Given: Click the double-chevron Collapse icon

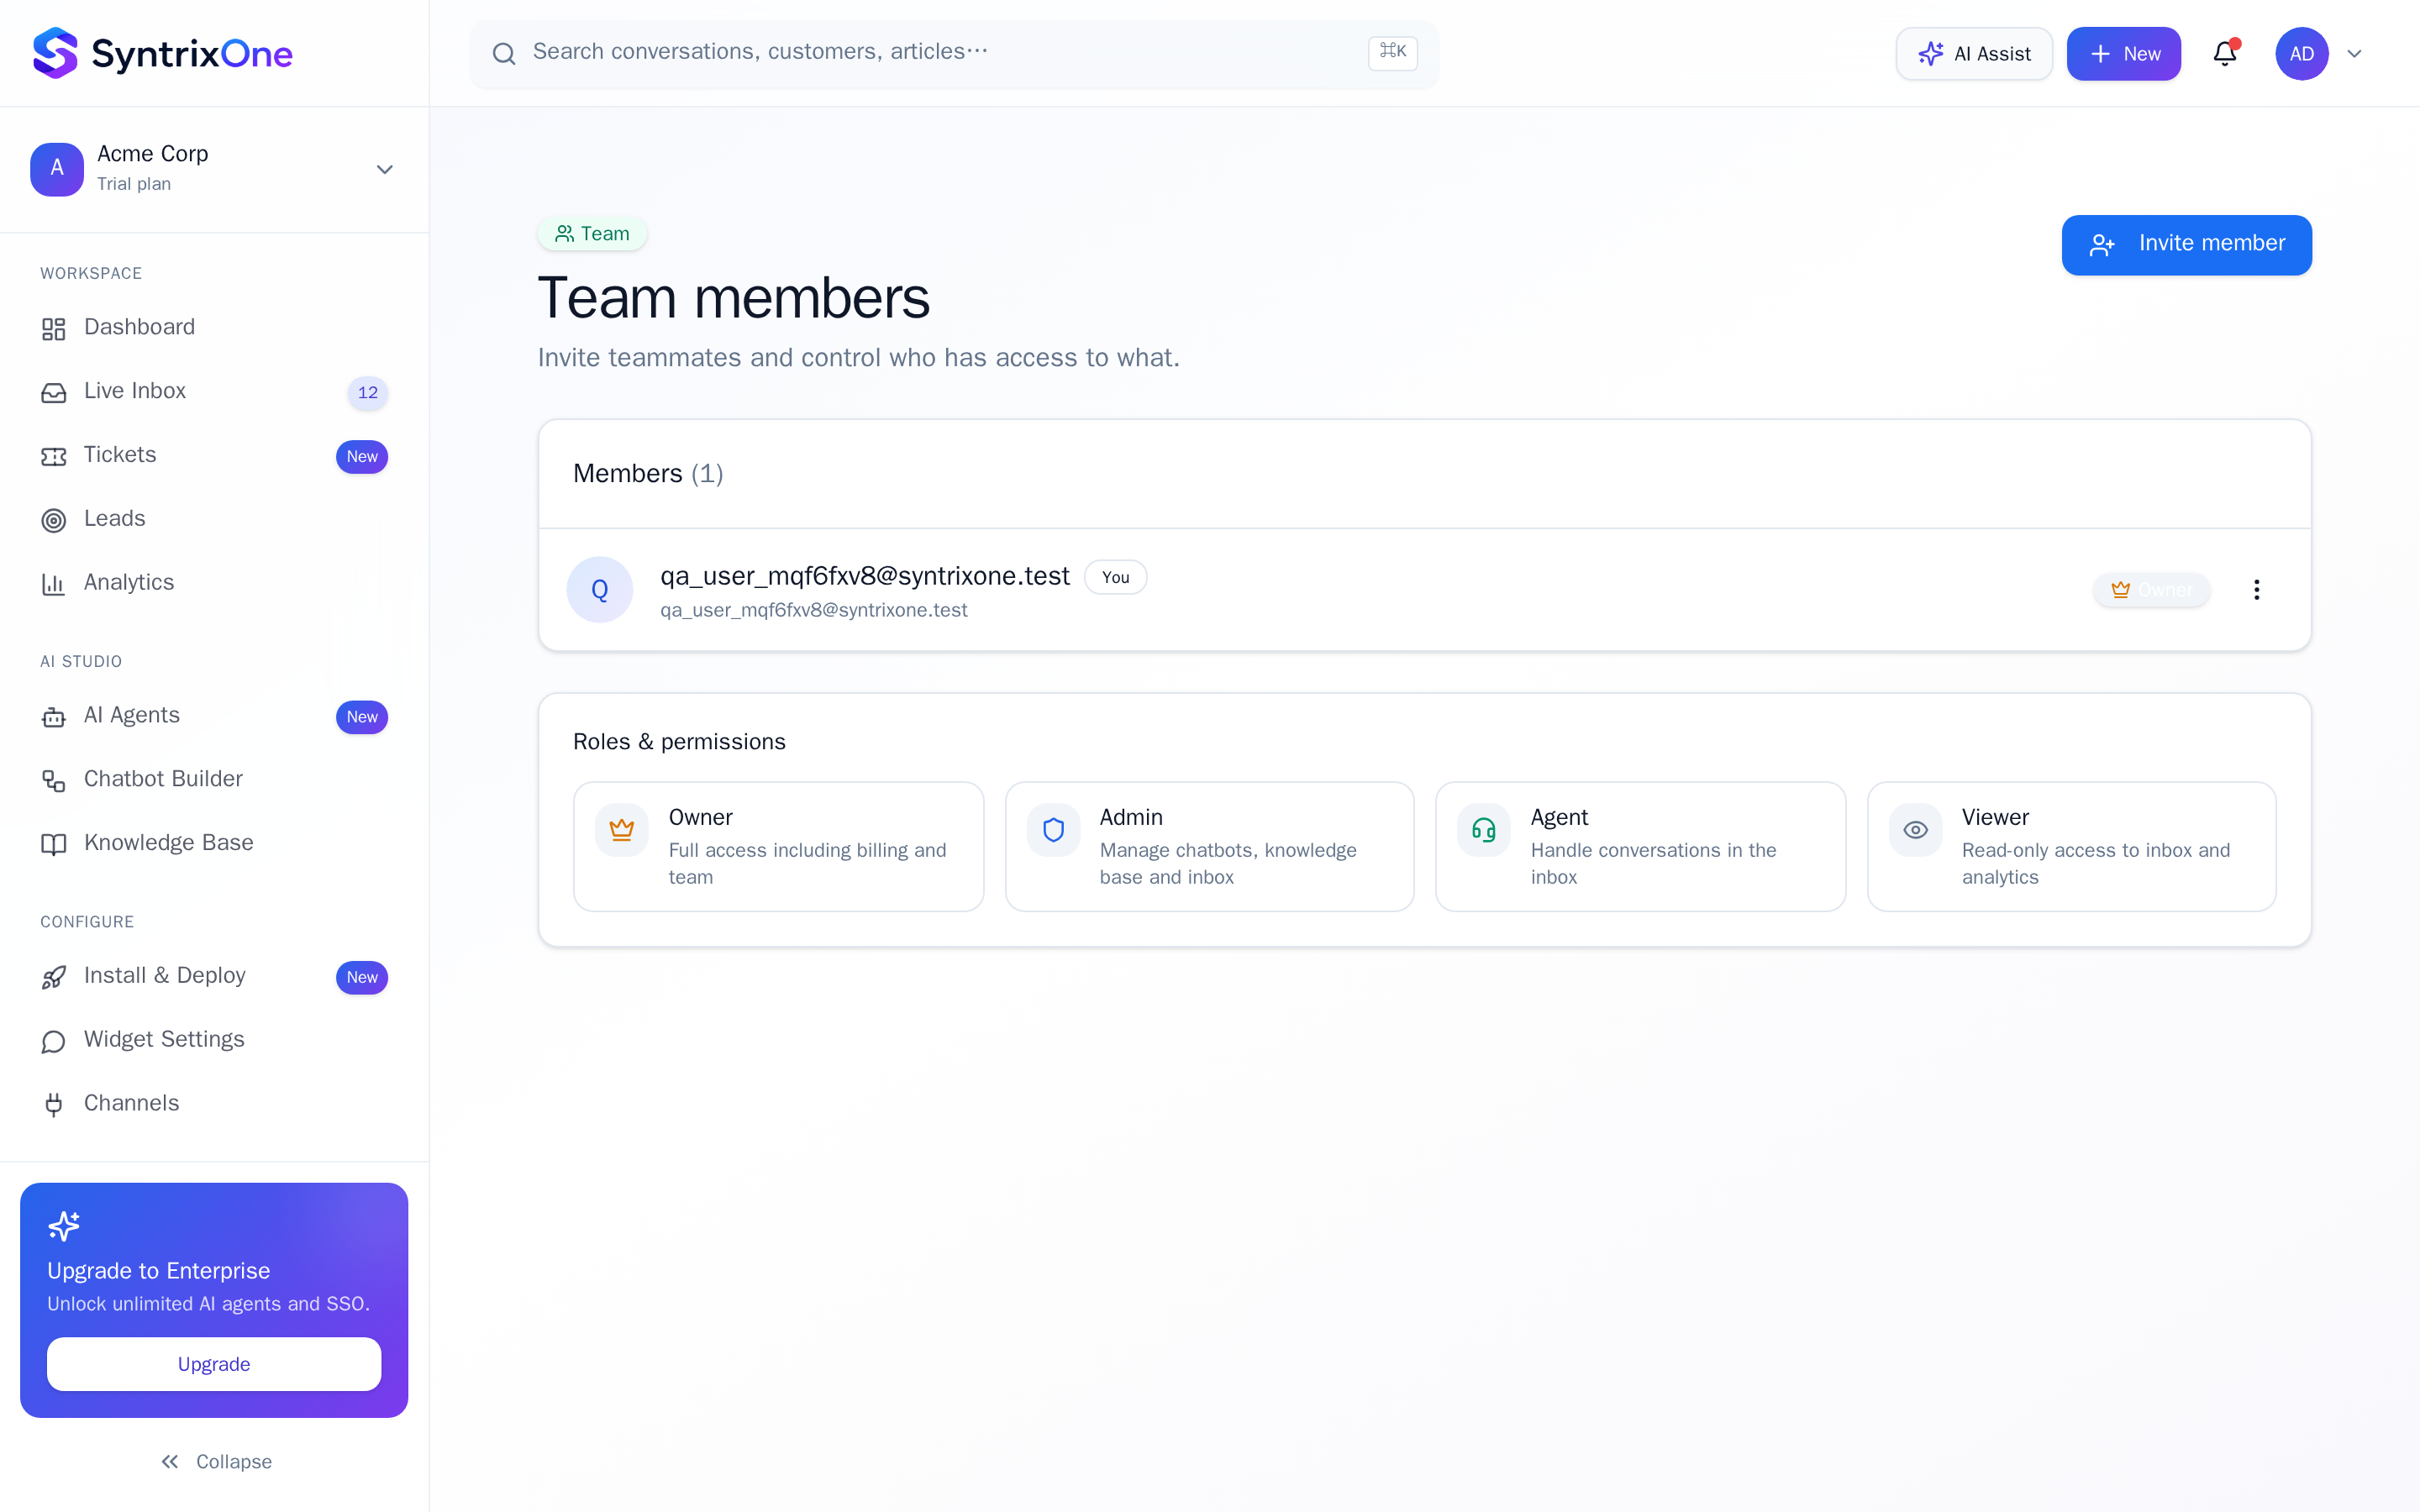Looking at the screenshot, I should point(170,1462).
